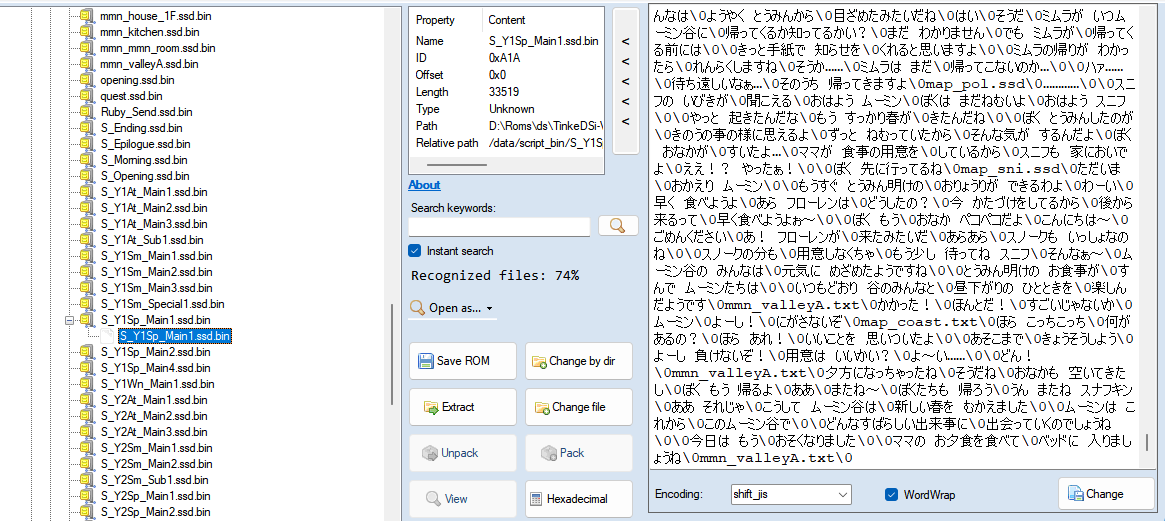The width and height of the screenshot is (1165, 521).
Task: Click the Type value Unknown
Action: click(x=511, y=109)
